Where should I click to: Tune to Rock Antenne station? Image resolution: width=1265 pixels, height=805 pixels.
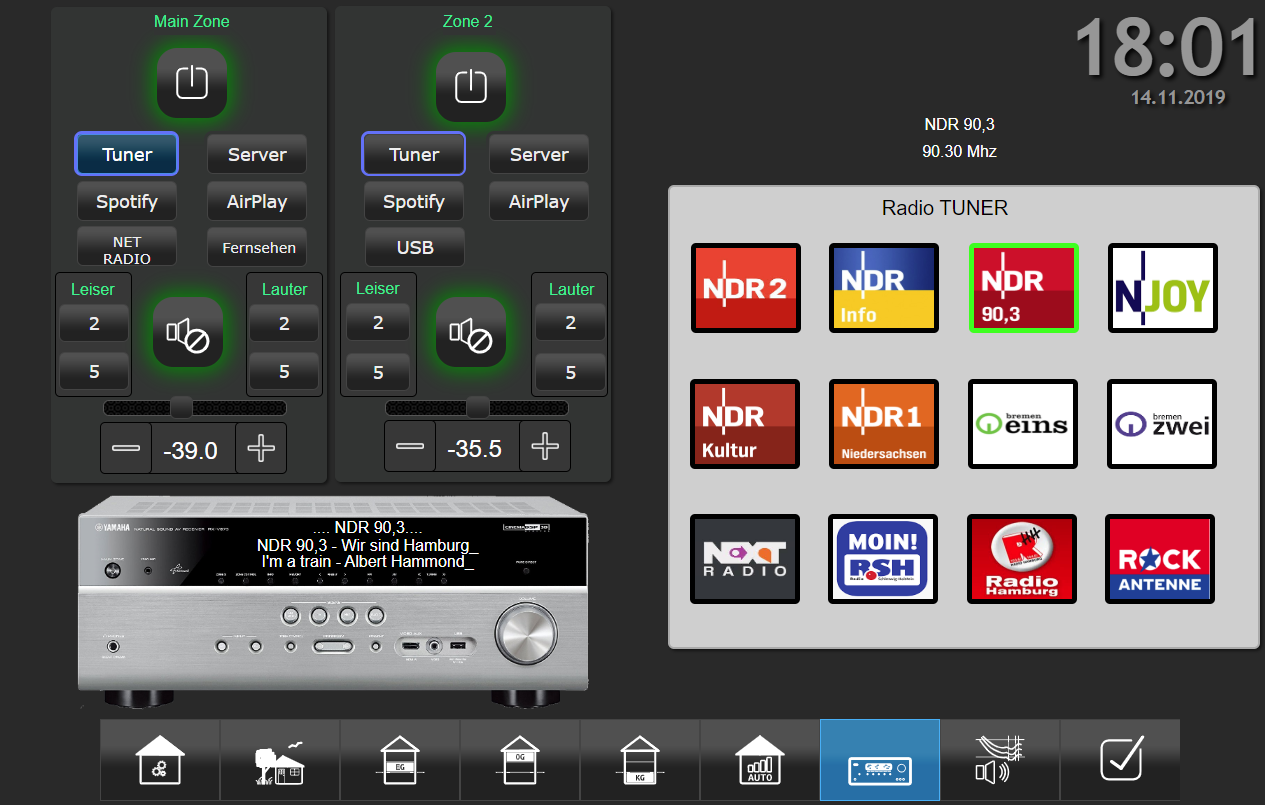coord(1160,559)
